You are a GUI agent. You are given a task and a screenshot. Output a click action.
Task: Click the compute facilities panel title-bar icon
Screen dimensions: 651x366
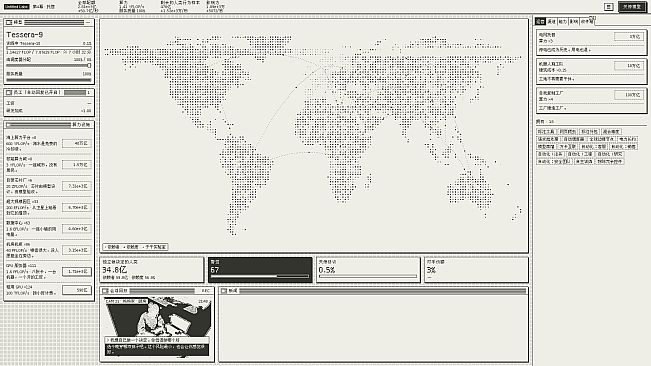[9, 124]
